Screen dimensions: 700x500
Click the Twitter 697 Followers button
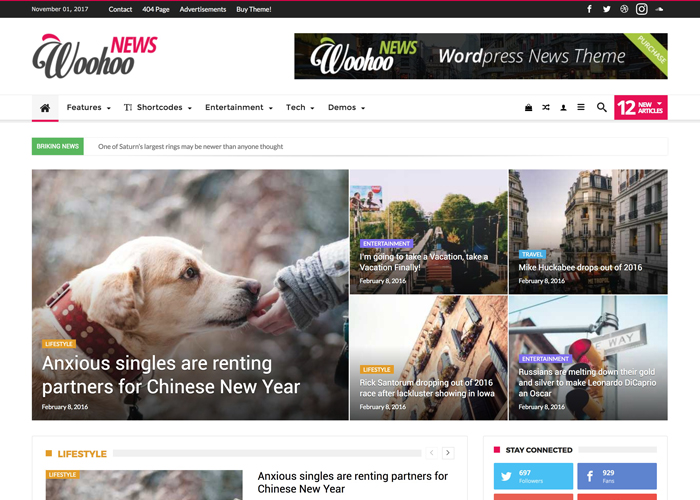[533, 476]
